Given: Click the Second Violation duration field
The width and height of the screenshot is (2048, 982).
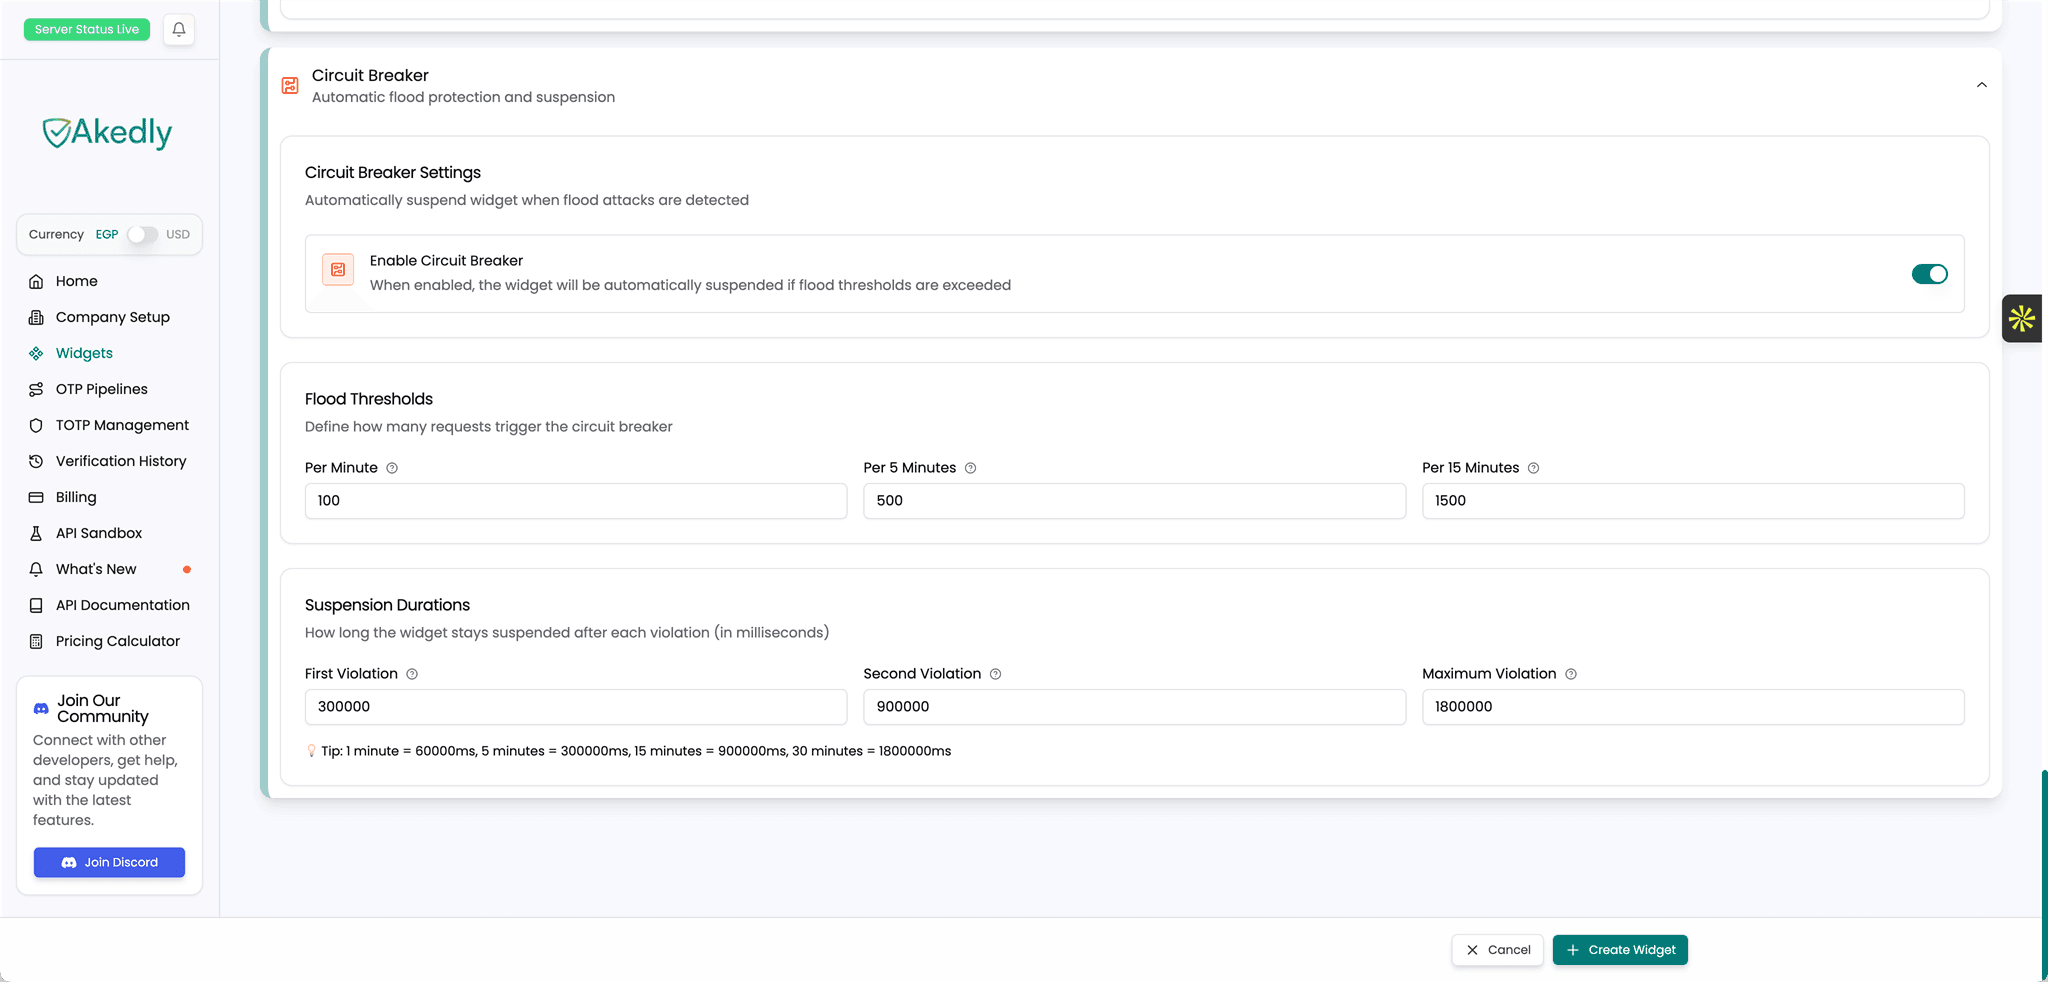Looking at the screenshot, I should coord(1134,707).
